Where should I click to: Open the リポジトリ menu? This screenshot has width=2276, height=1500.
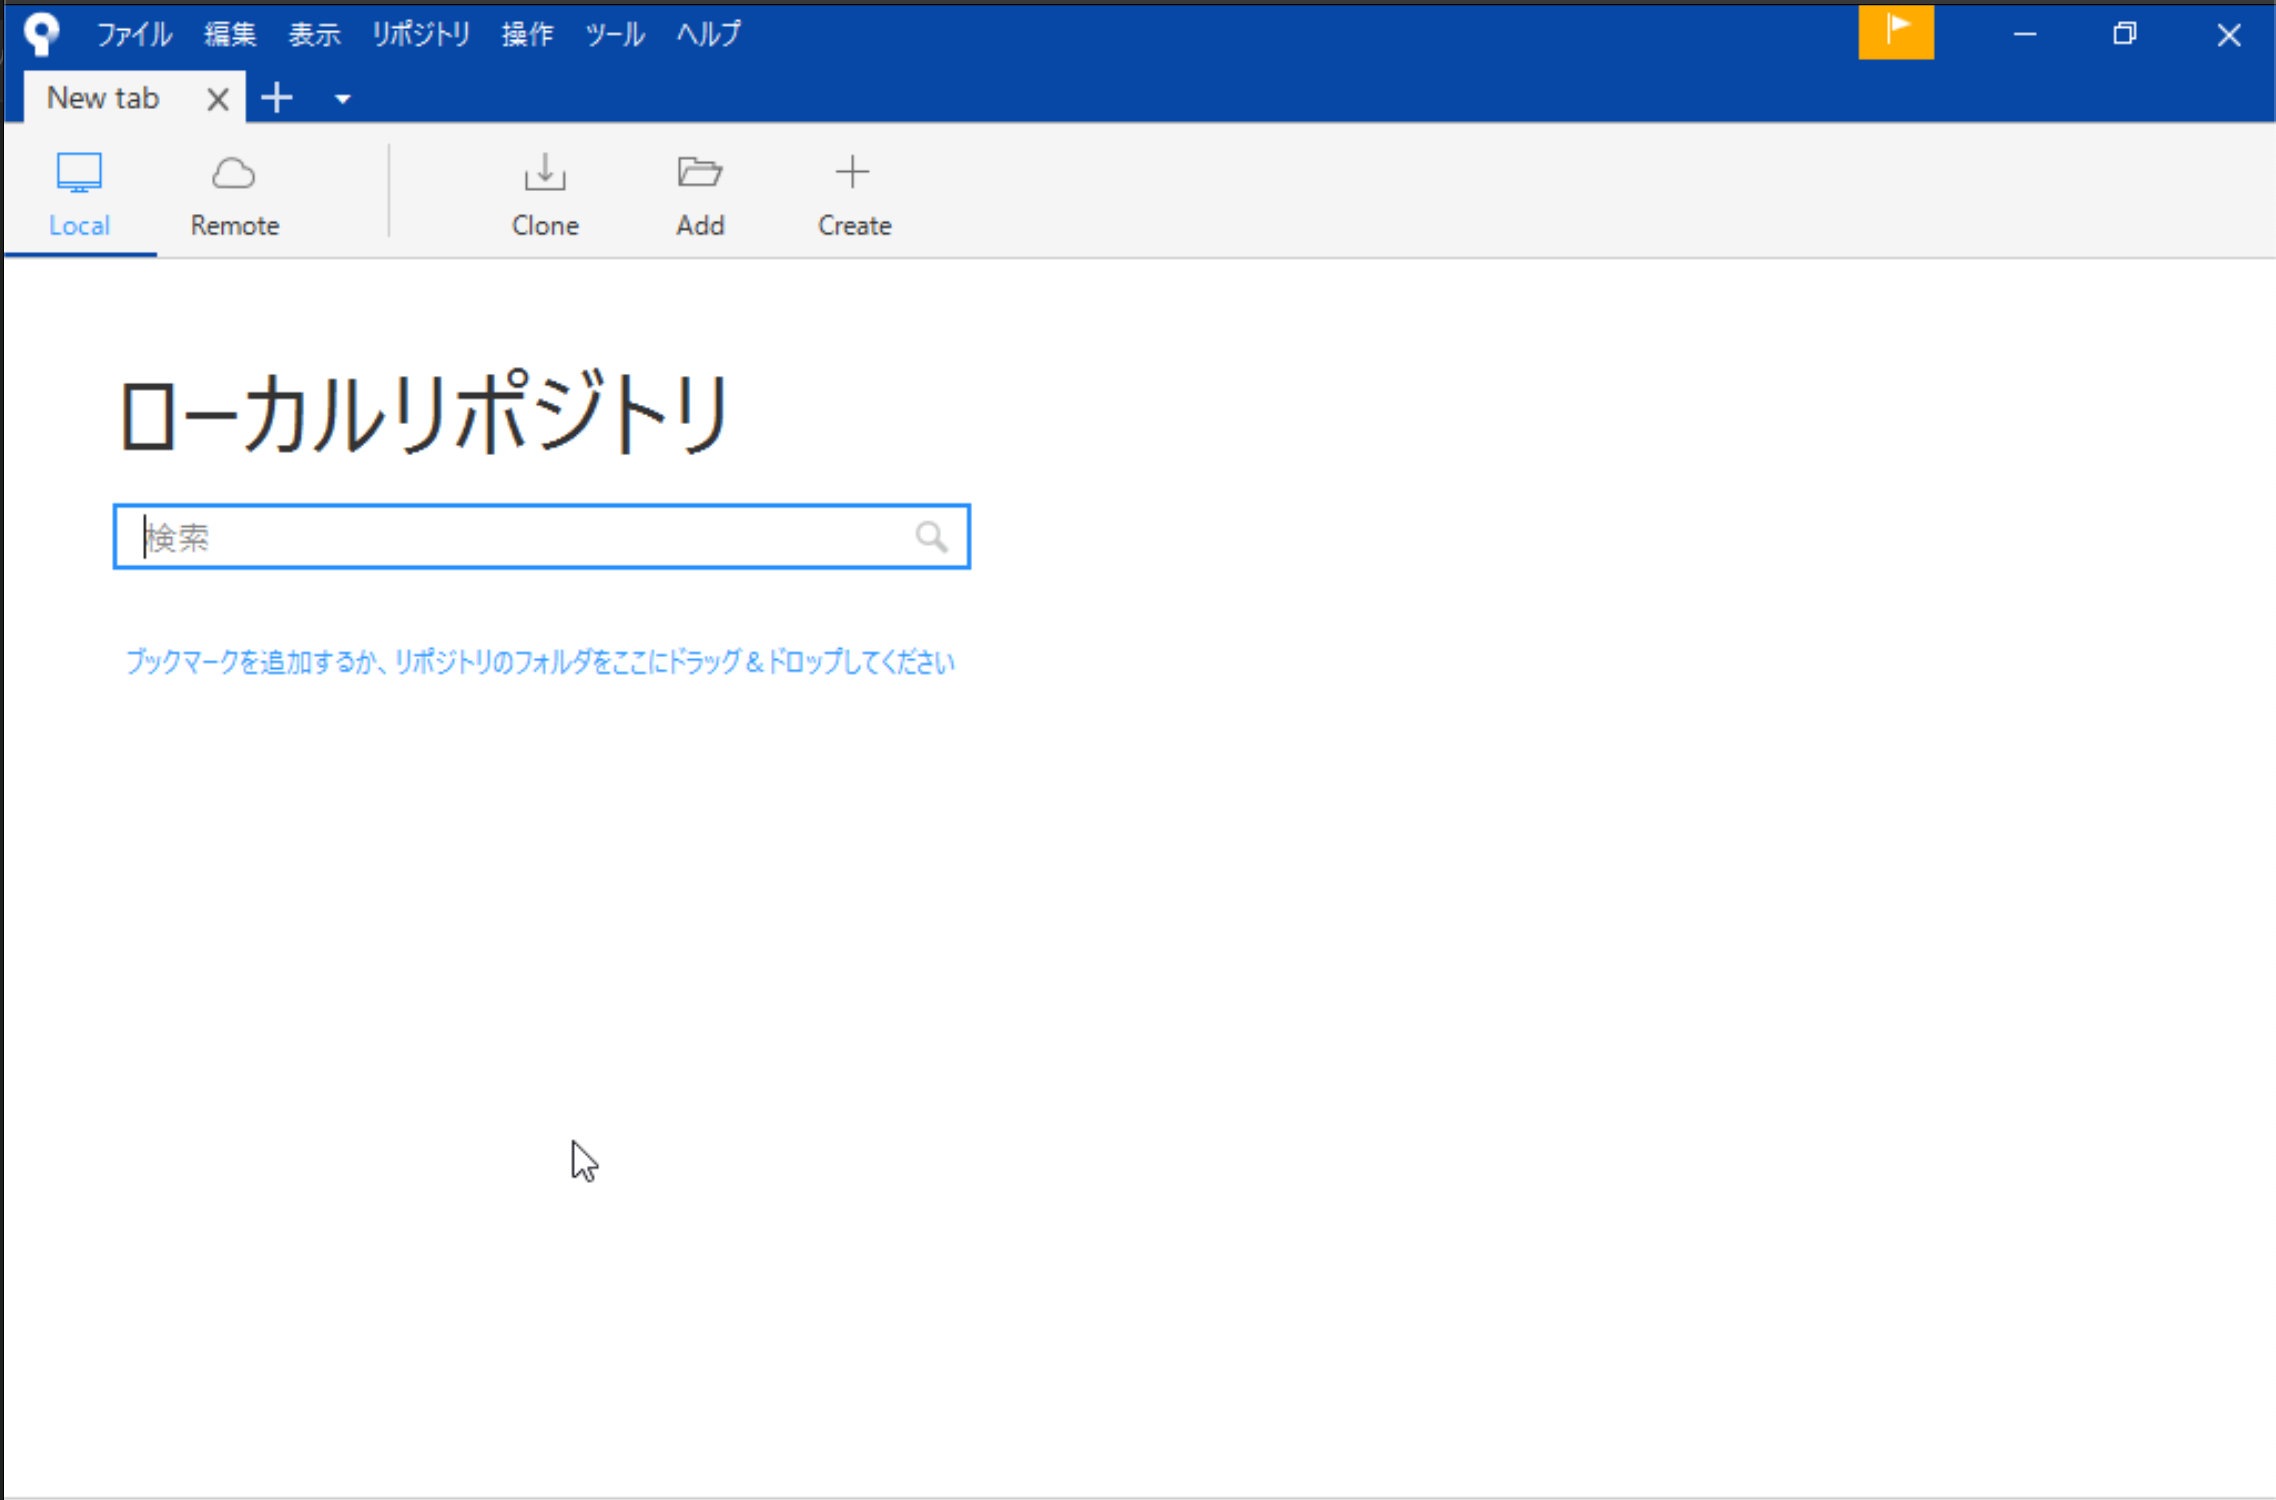pyautogui.click(x=420, y=33)
